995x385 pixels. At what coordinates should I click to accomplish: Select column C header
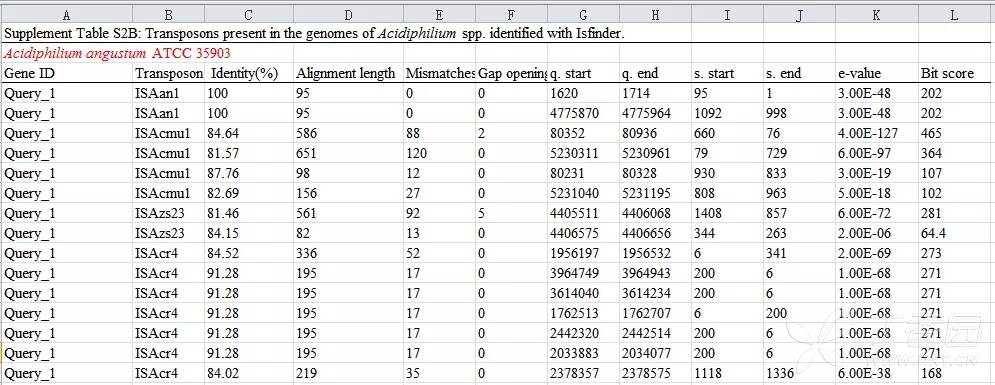(x=248, y=15)
